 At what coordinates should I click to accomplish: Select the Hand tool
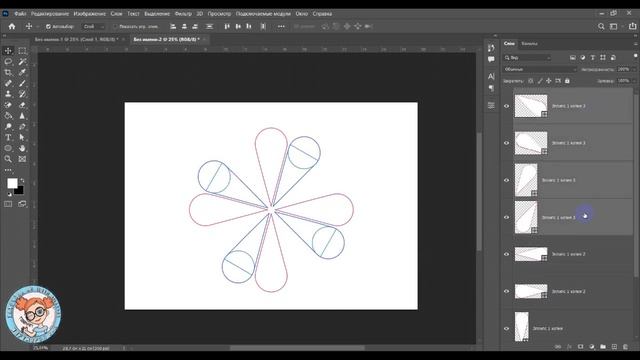pos(22,148)
